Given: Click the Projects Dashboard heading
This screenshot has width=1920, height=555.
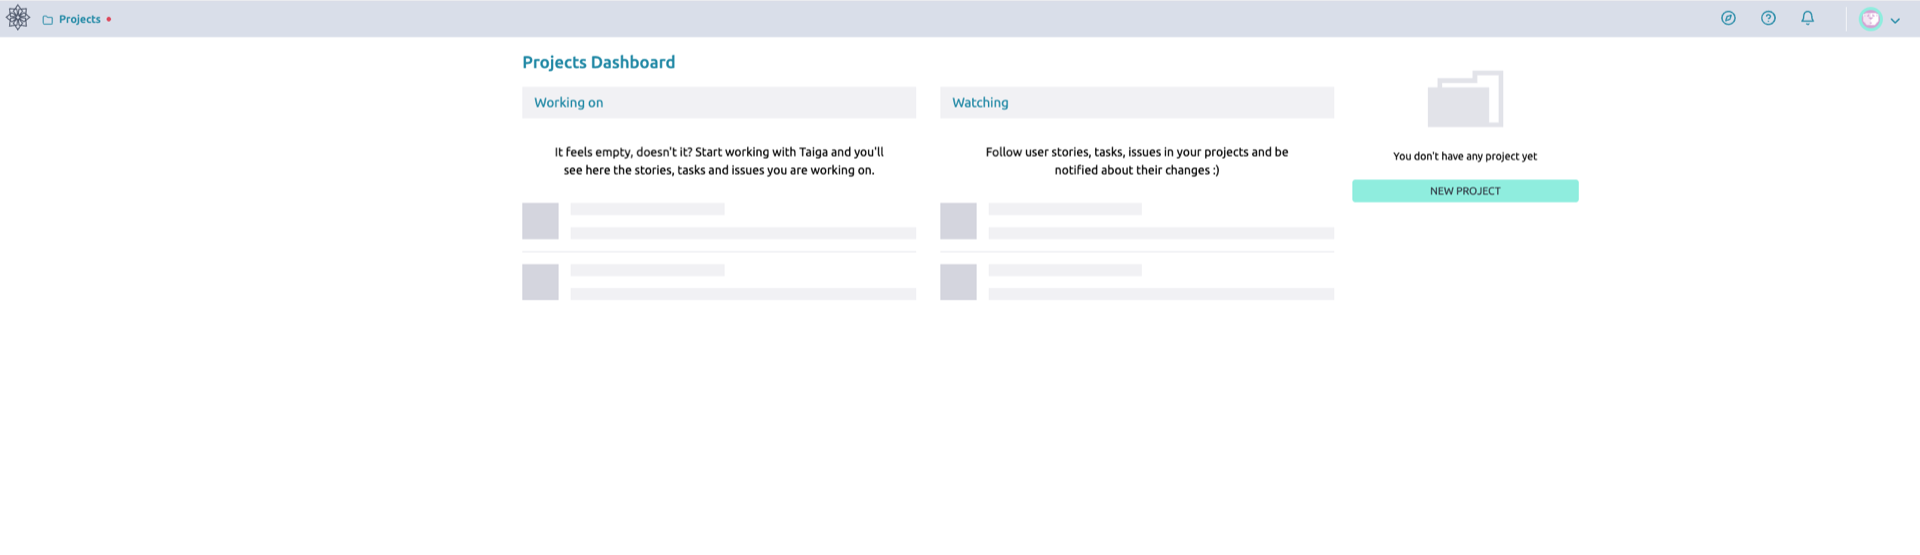Looking at the screenshot, I should (x=598, y=62).
